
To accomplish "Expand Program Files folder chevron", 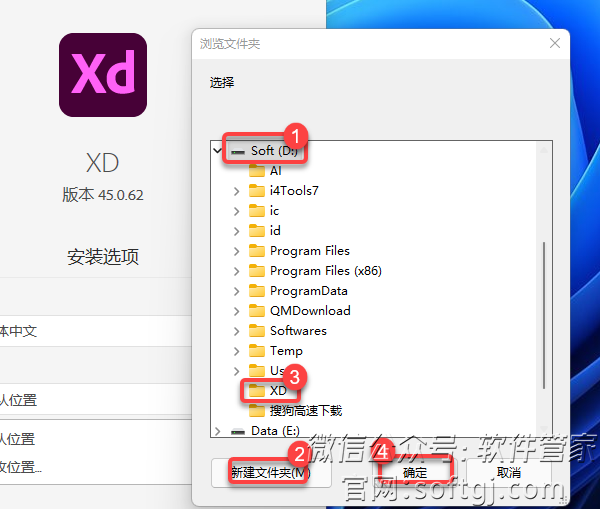I will tap(236, 251).
